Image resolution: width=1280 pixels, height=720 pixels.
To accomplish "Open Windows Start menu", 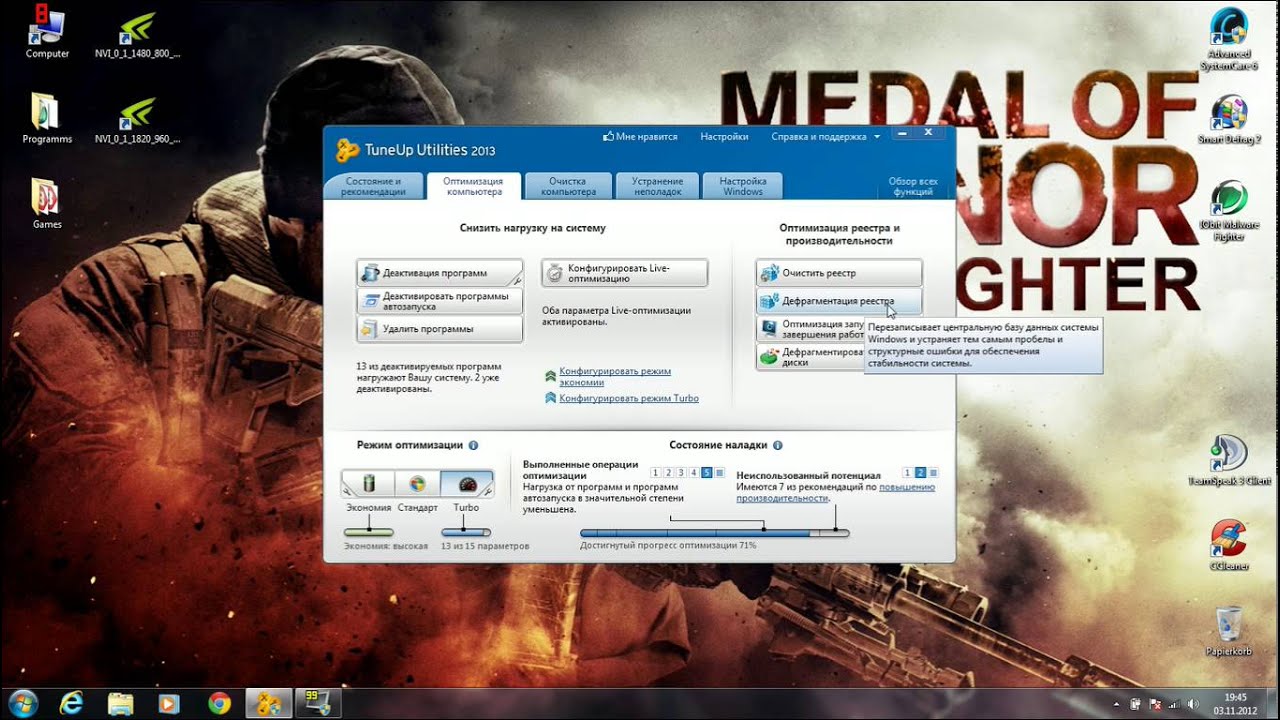I will 21,703.
